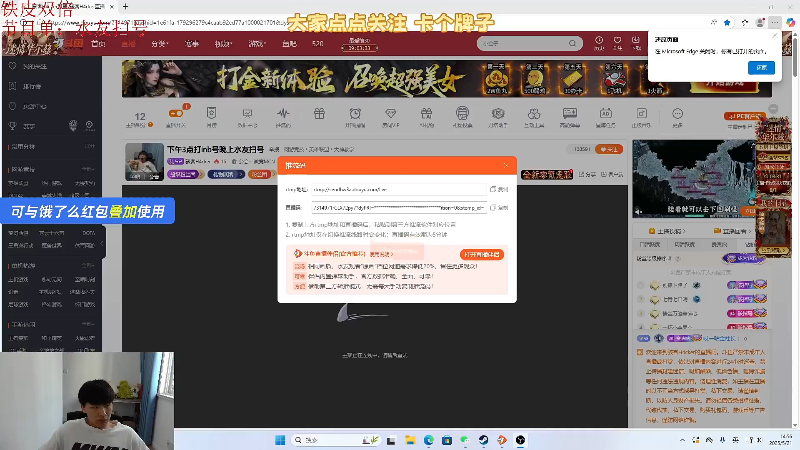Open the round barrel icon in streamer toolbar
Screen dimensions: 800x450
462,113
